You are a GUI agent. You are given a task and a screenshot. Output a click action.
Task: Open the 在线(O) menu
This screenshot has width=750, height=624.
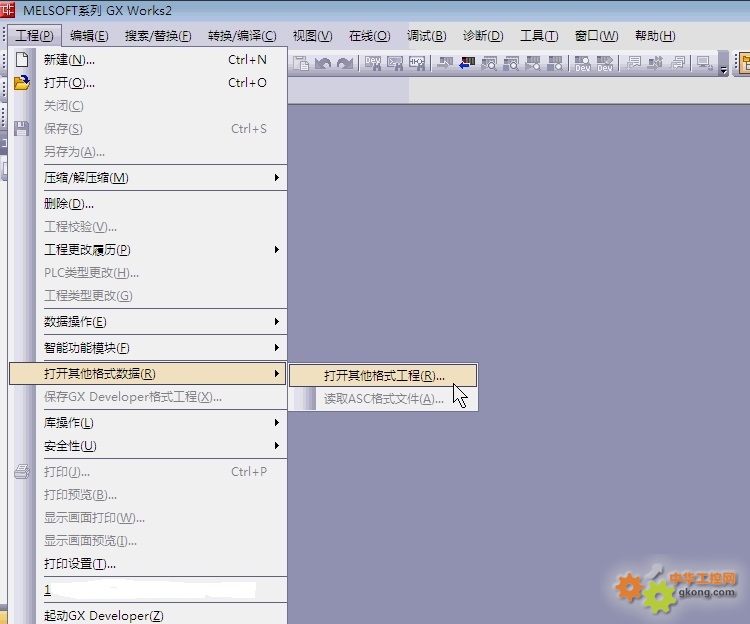369,36
